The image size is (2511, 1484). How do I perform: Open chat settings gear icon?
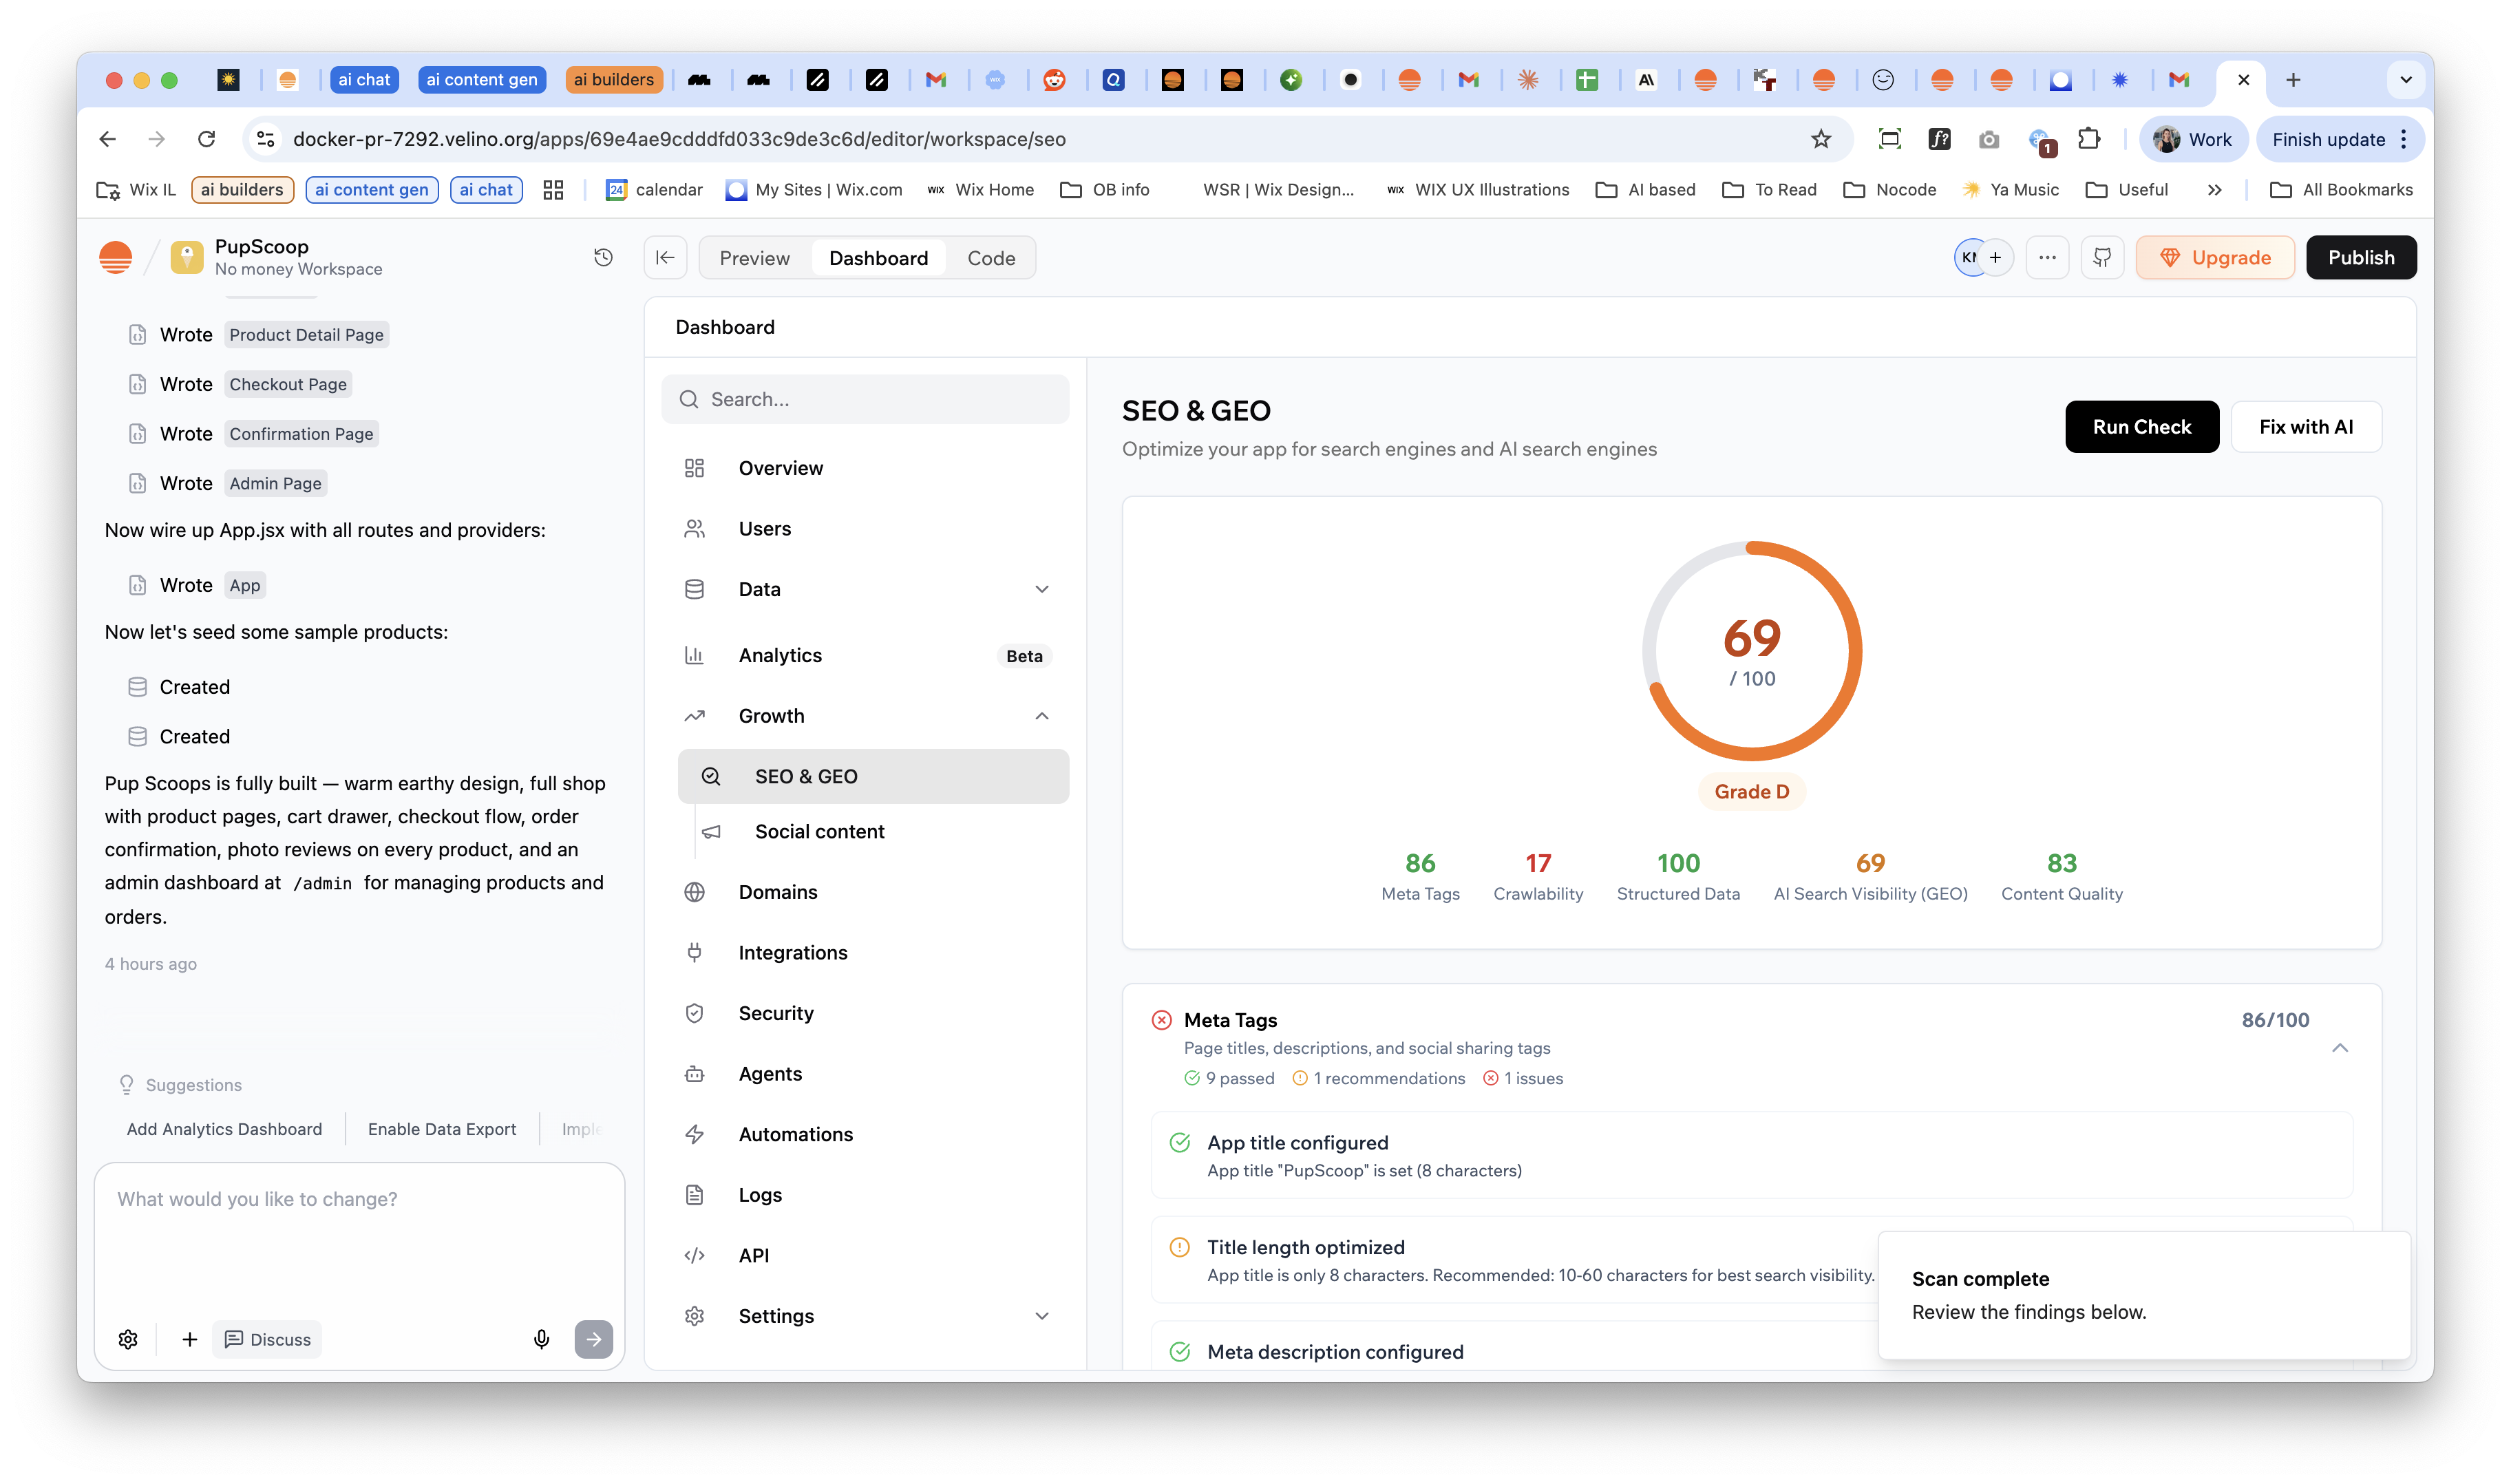pyautogui.click(x=128, y=1339)
